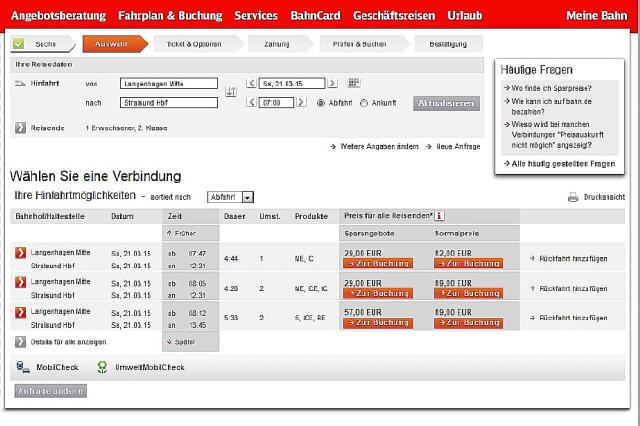640x426 pixels.
Task: Show later connections with Später
Action: pyautogui.click(x=181, y=342)
